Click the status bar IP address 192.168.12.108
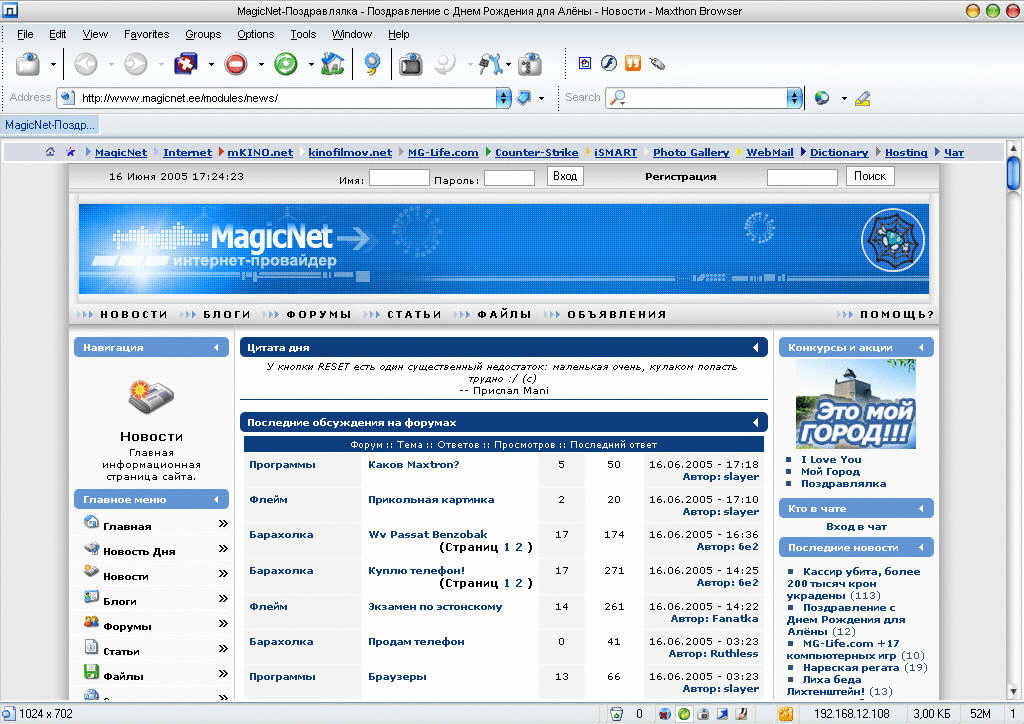This screenshot has width=1024, height=724. point(852,714)
